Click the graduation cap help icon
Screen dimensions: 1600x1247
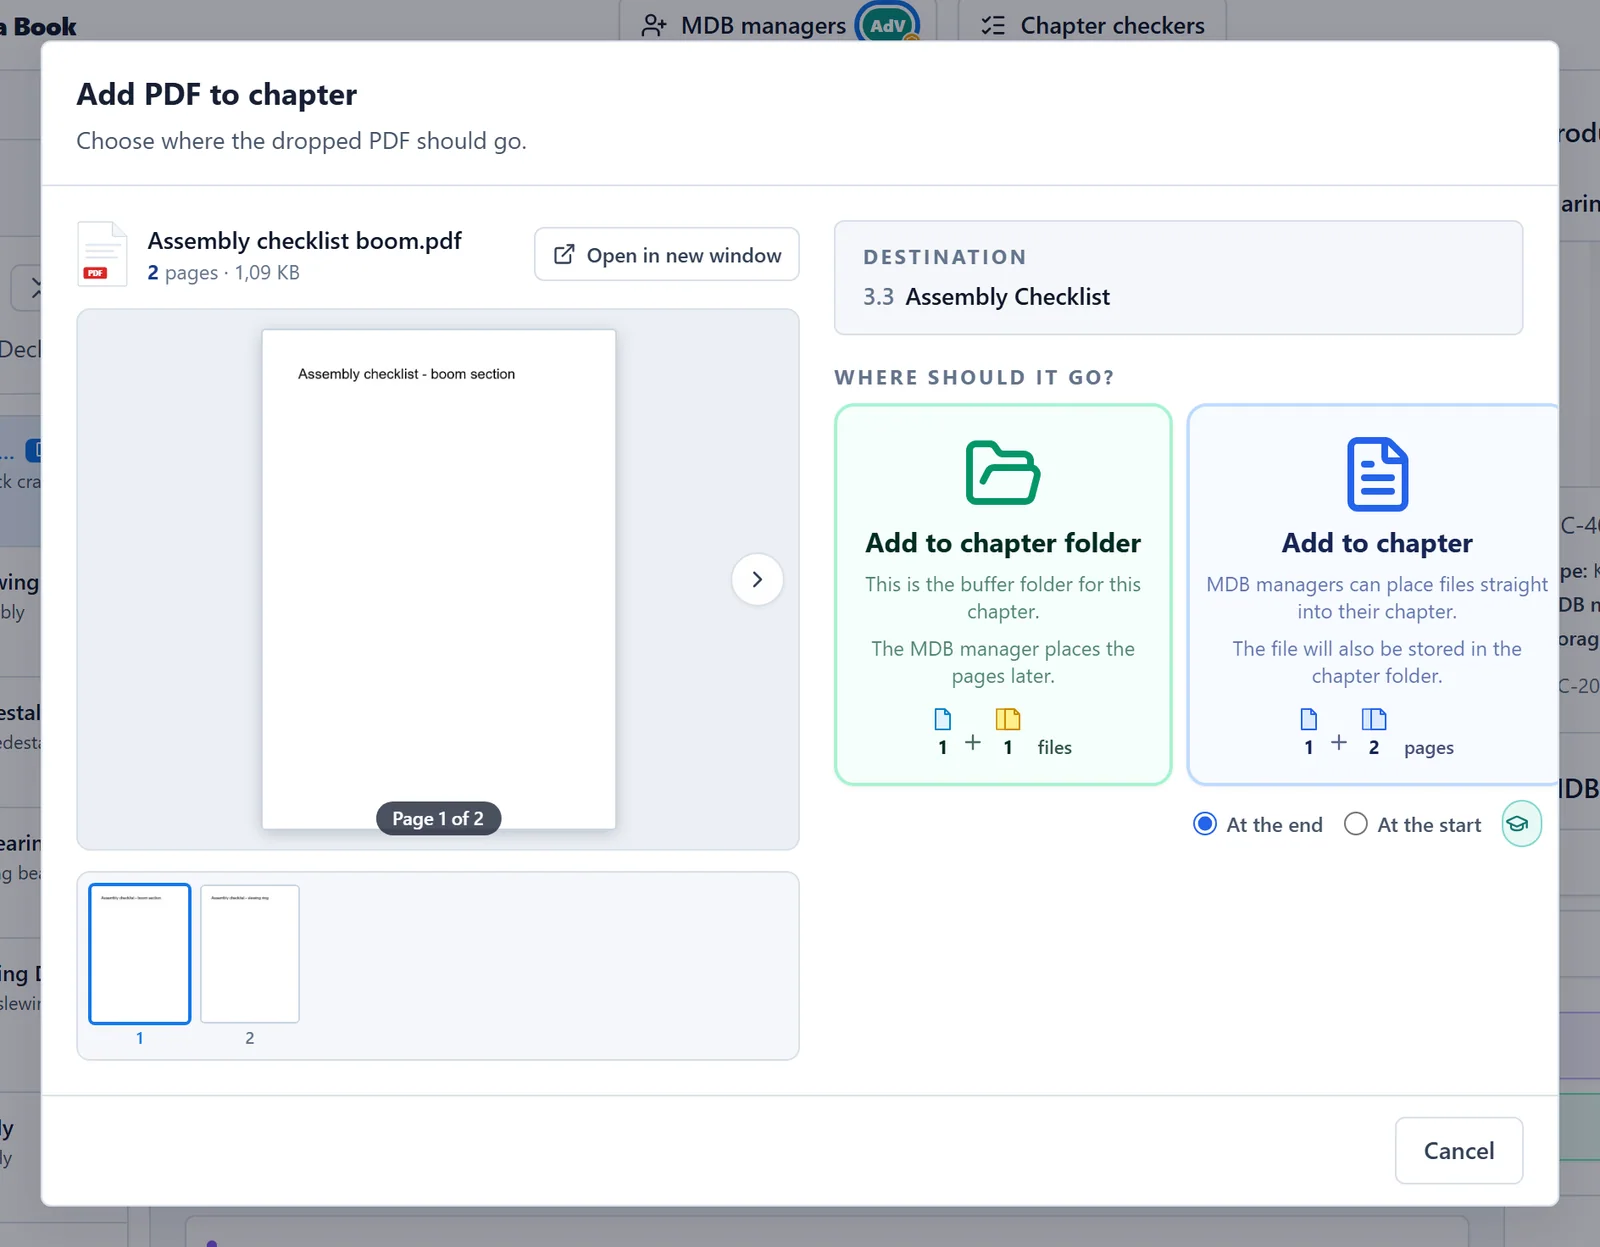1521,824
